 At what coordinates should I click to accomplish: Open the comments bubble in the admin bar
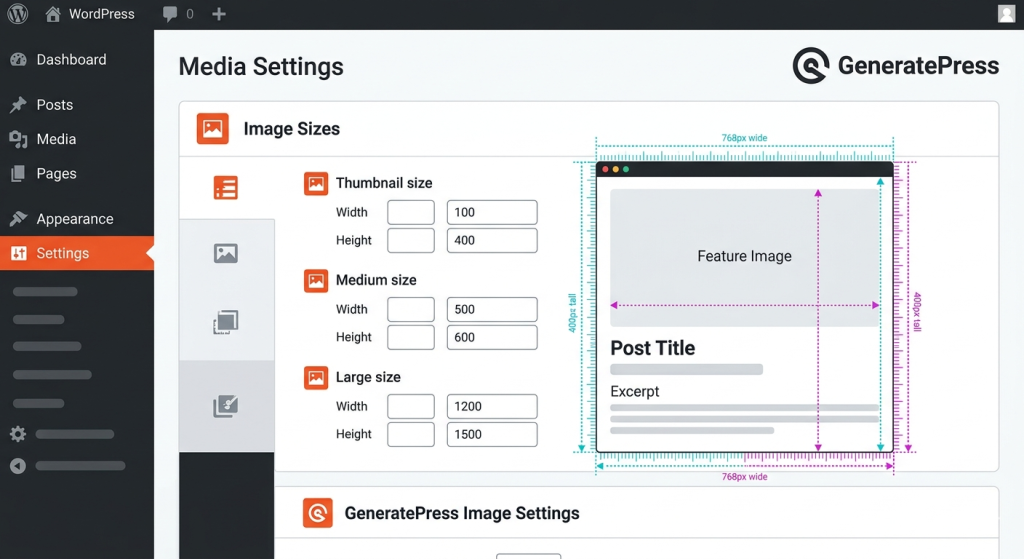[x=170, y=14]
